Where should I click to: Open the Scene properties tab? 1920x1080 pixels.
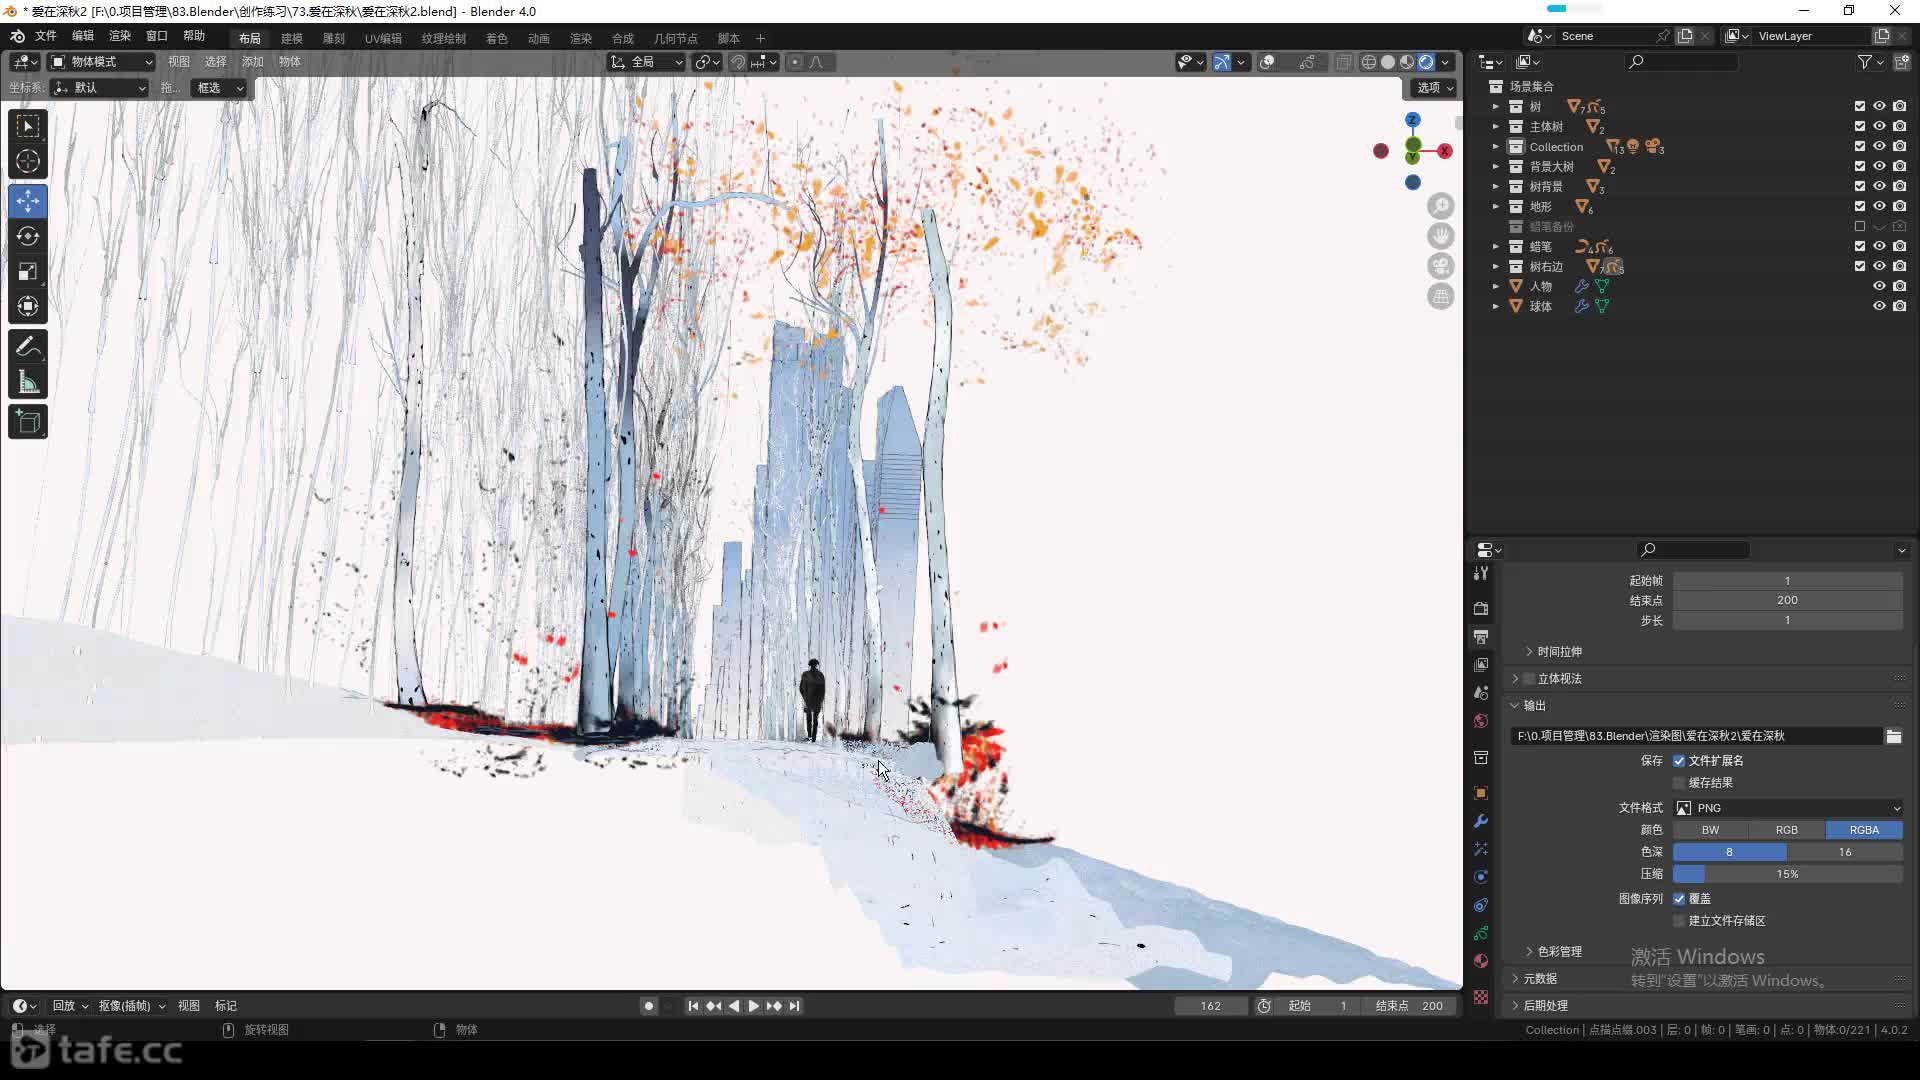pyautogui.click(x=1481, y=692)
